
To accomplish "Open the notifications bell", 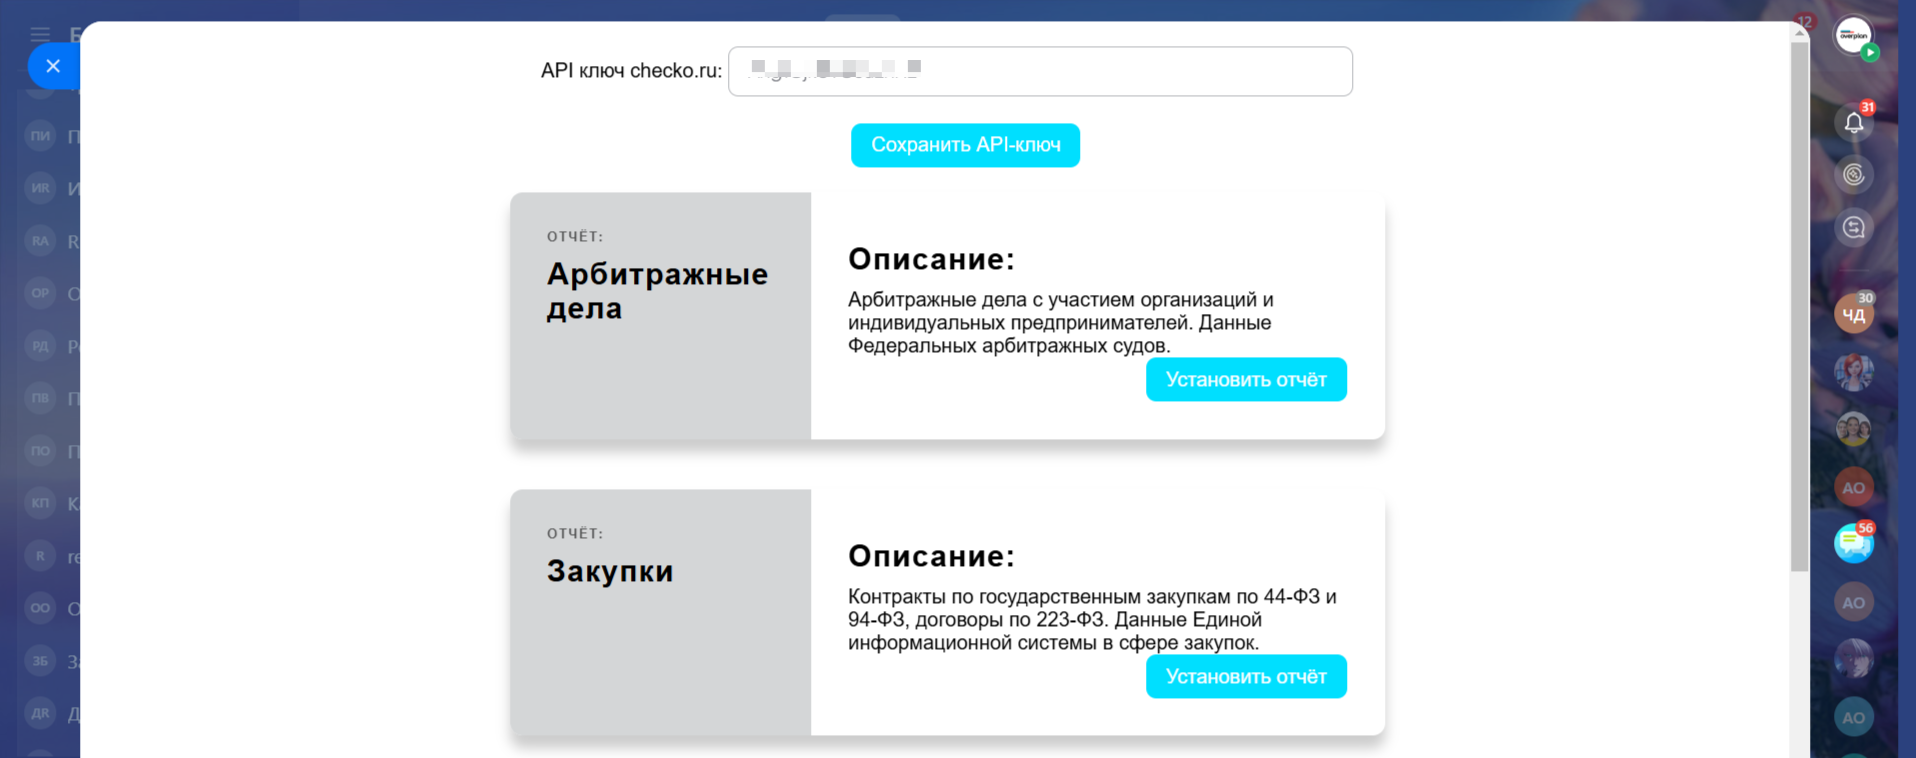I will [x=1853, y=123].
